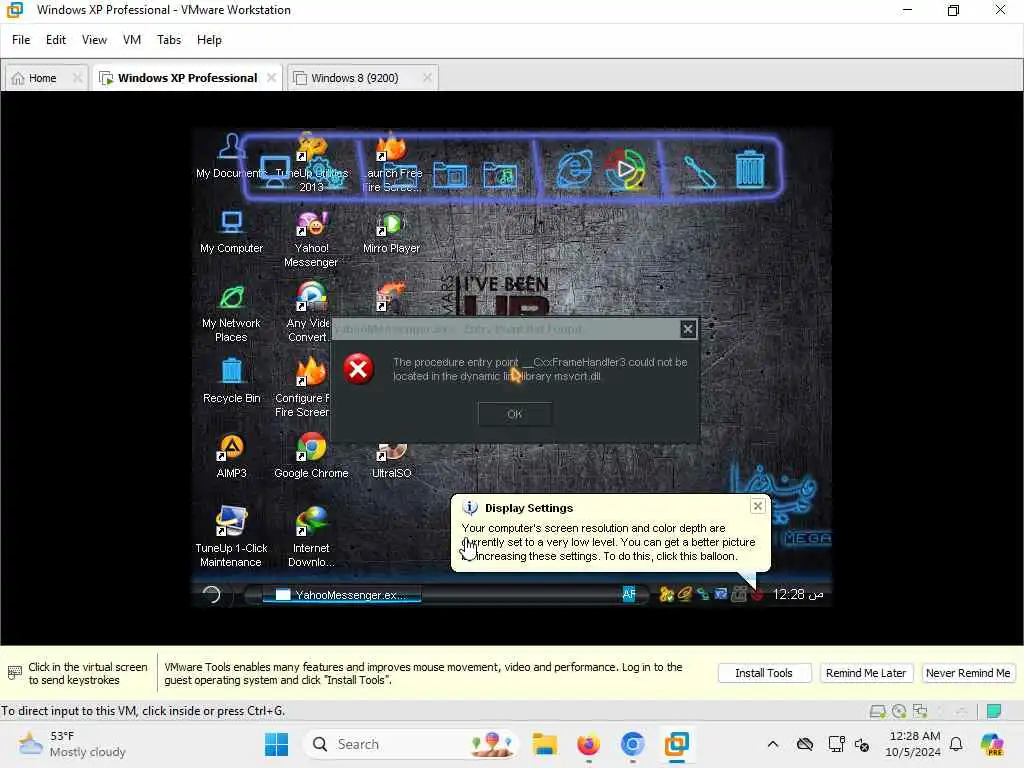1024x768 pixels.
Task: Open the View menu
Action: click(x=94, y=40)
